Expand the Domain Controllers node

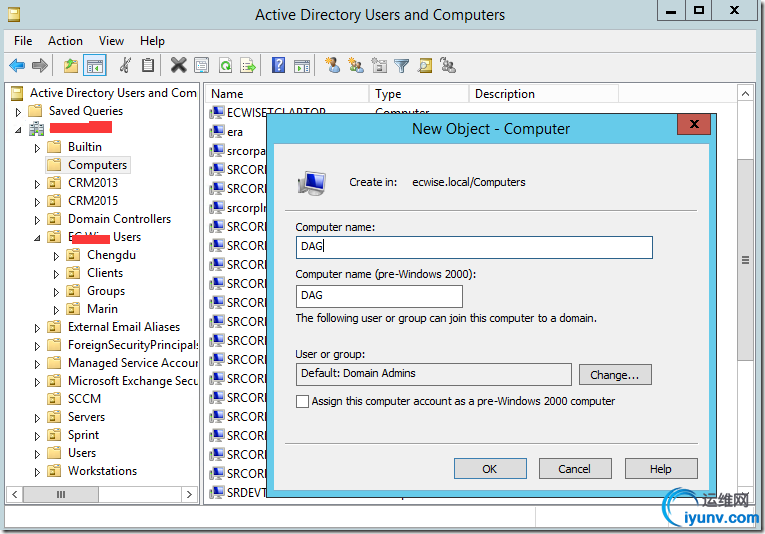(x=37, y=220)
